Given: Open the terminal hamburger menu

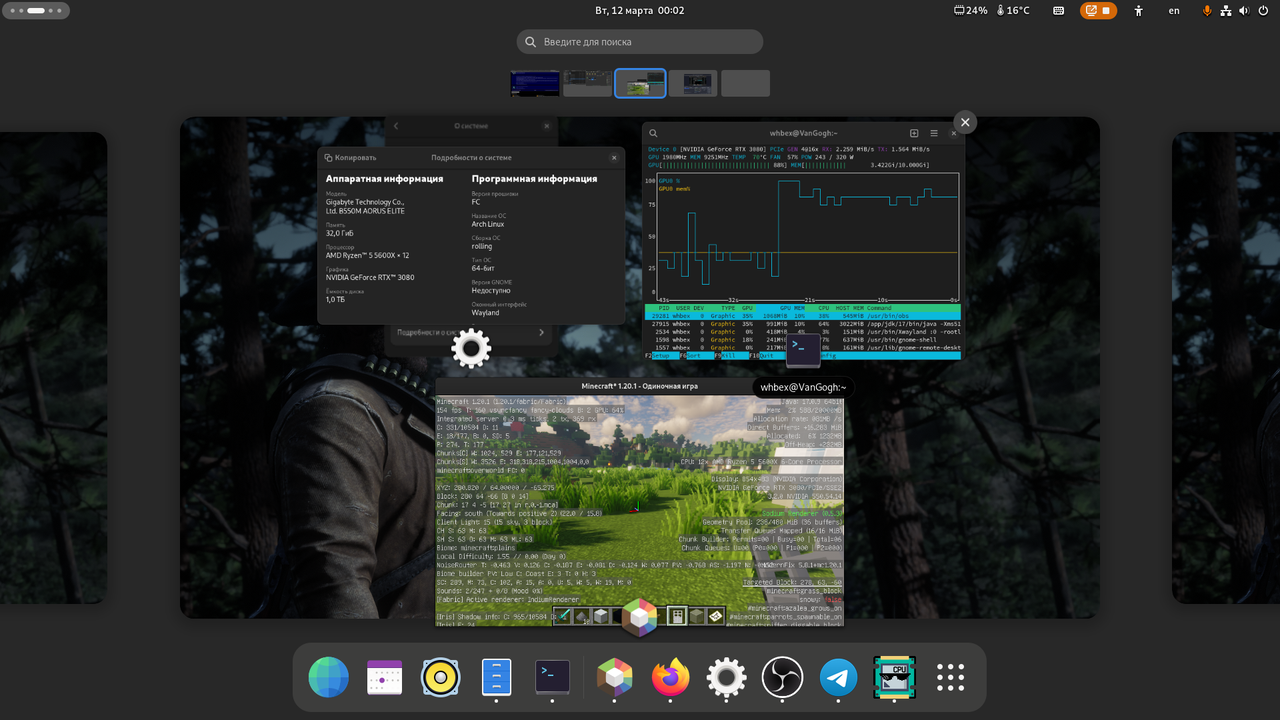Looking at the screenshot, I should click(x=934, y=133).
